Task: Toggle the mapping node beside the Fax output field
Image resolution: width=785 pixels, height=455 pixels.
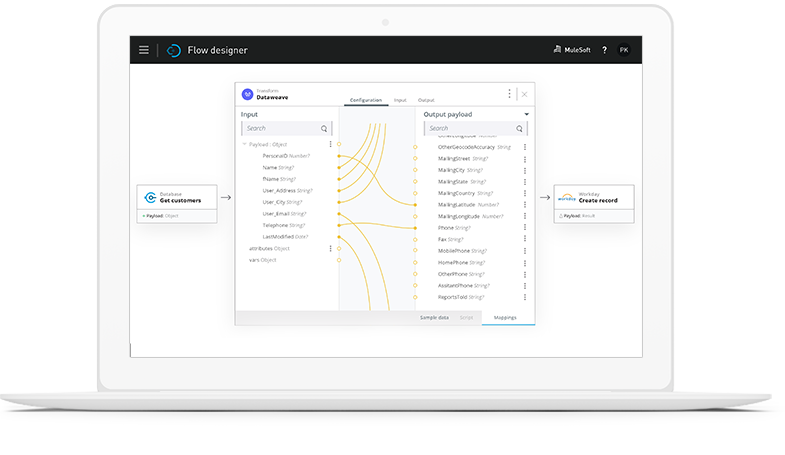Action: pos(415,240)
